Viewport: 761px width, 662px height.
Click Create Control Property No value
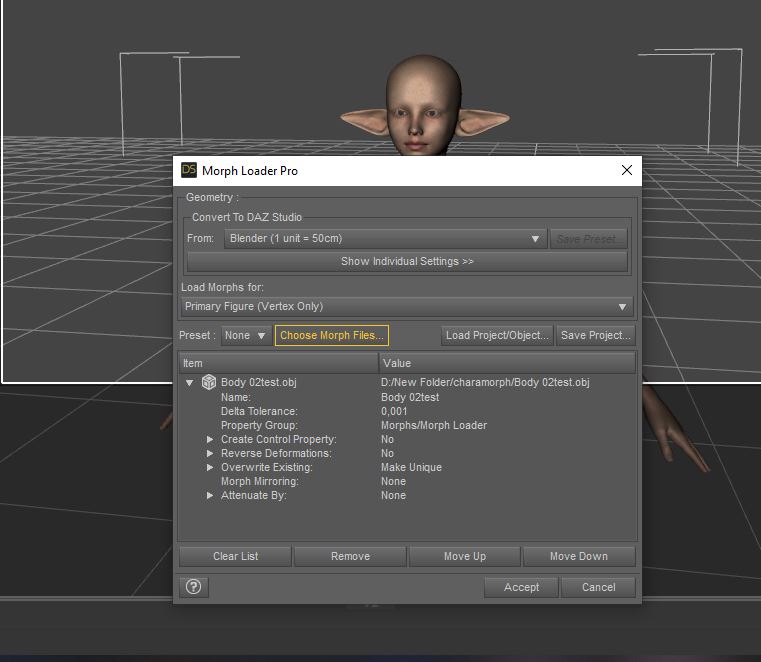tap(387, 439)
